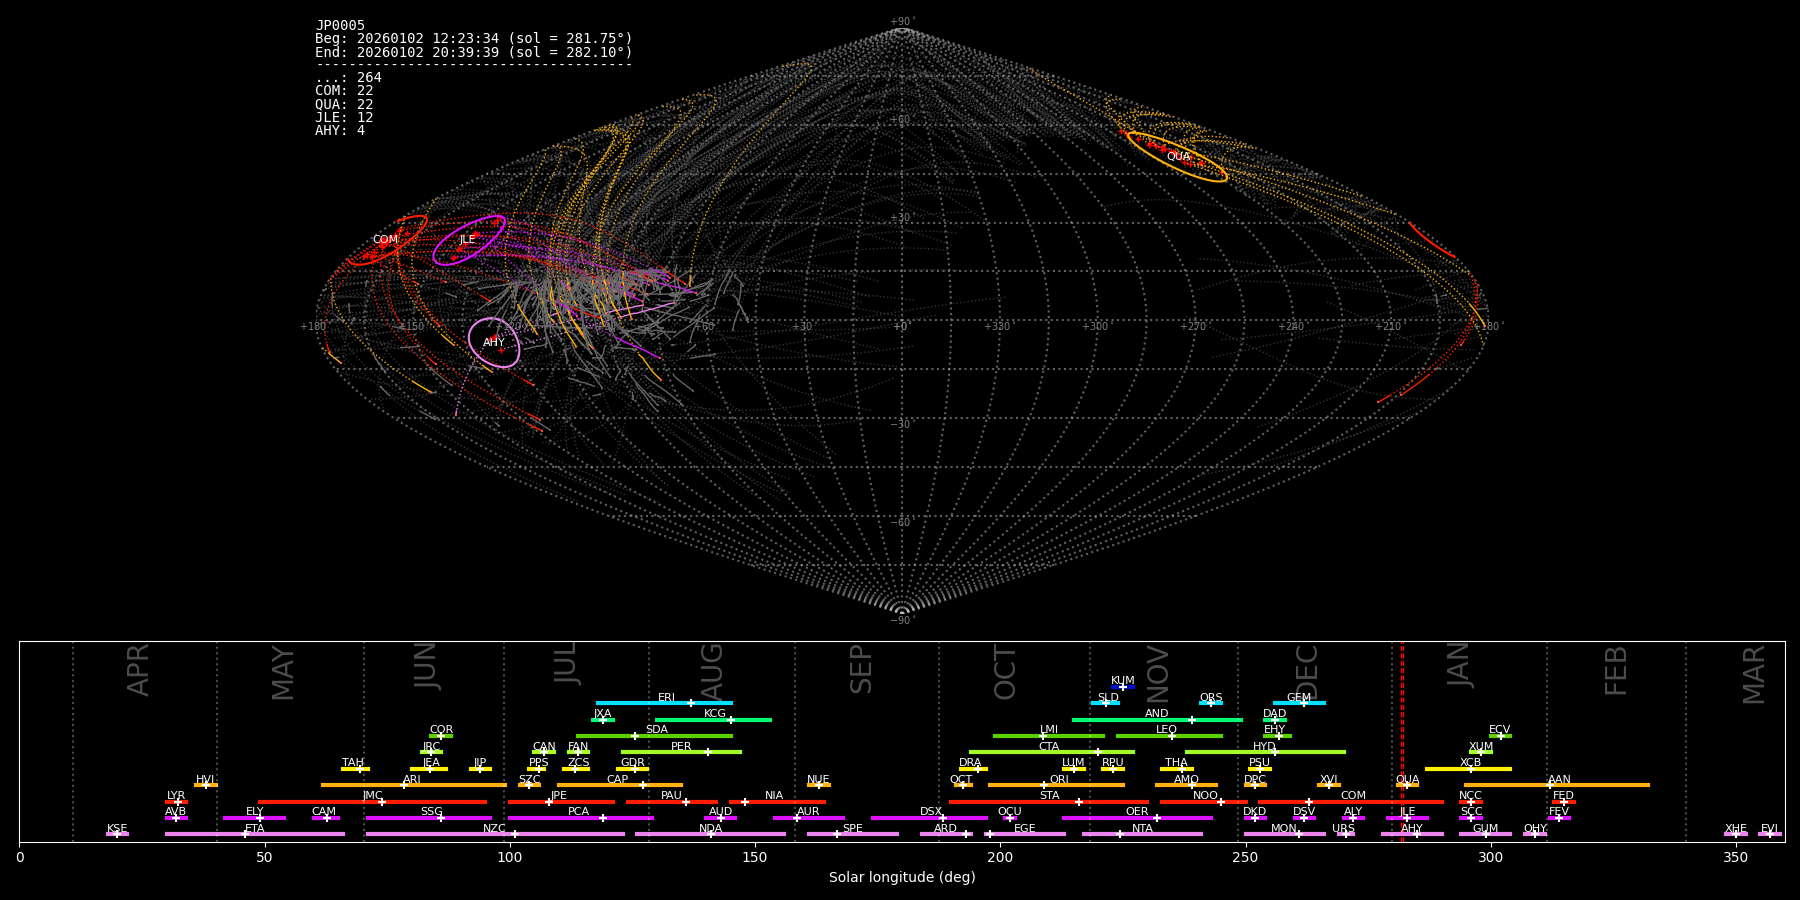This screenshot has width=1800, height=900.
Task: Click the SSG shower bar label
Action: 431,812
